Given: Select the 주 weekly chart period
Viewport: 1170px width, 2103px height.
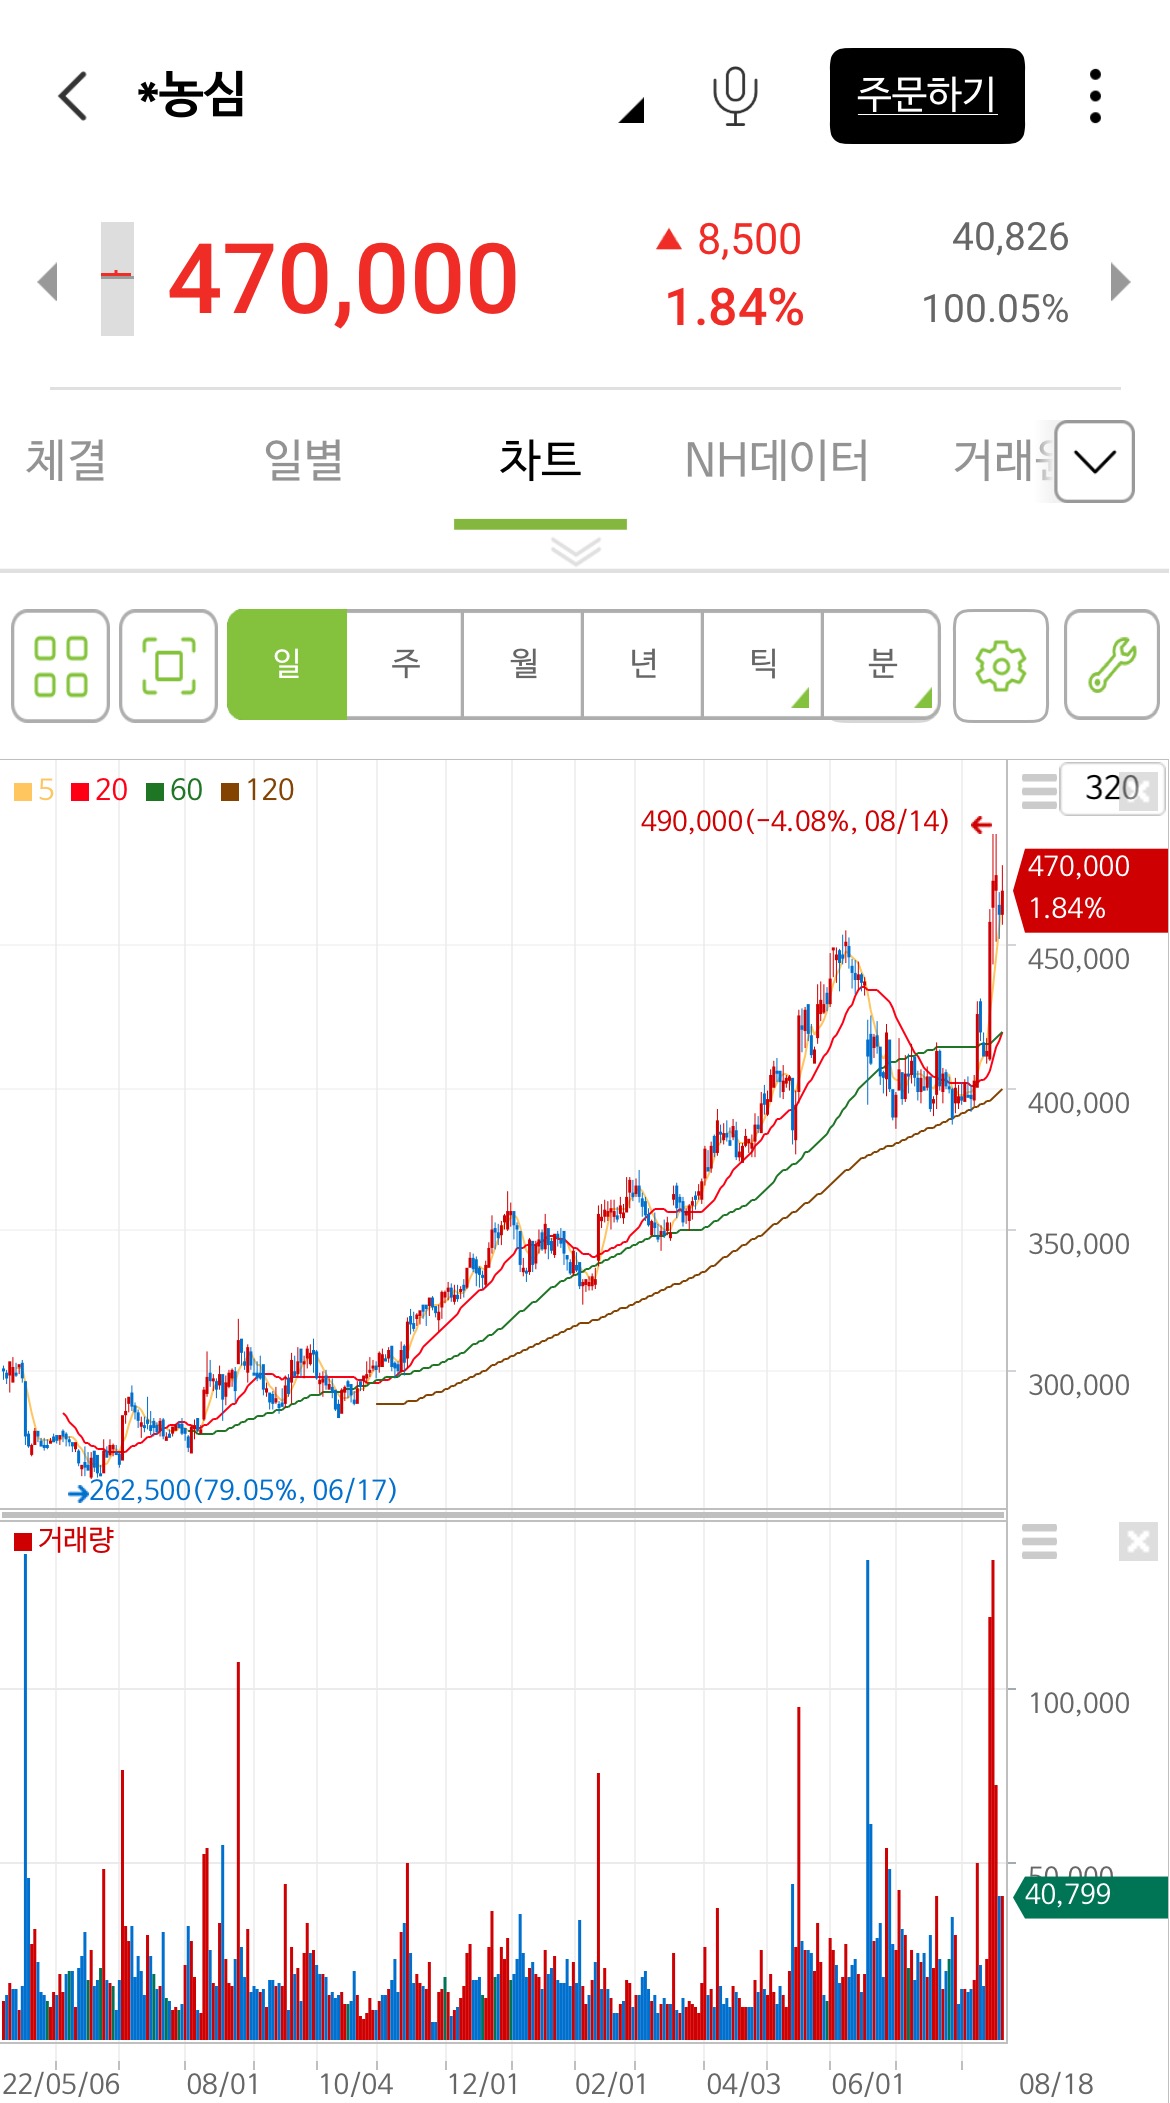Looking at the screenshot, I should click(405, 664).
